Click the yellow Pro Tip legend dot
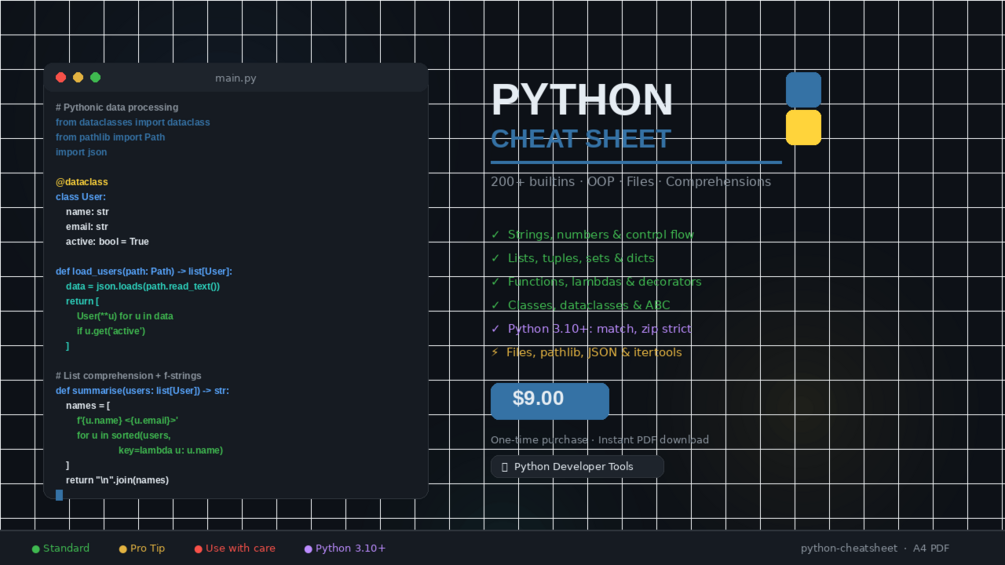This screenshot has width=1005, height=565. click(x=123, y=549)
